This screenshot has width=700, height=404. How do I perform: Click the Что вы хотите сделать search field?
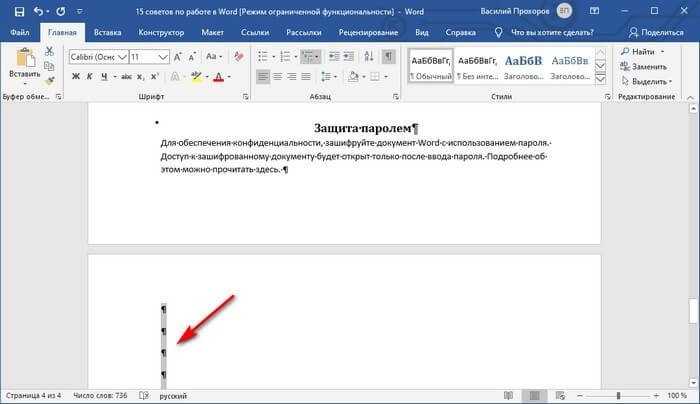coord(552,33)
